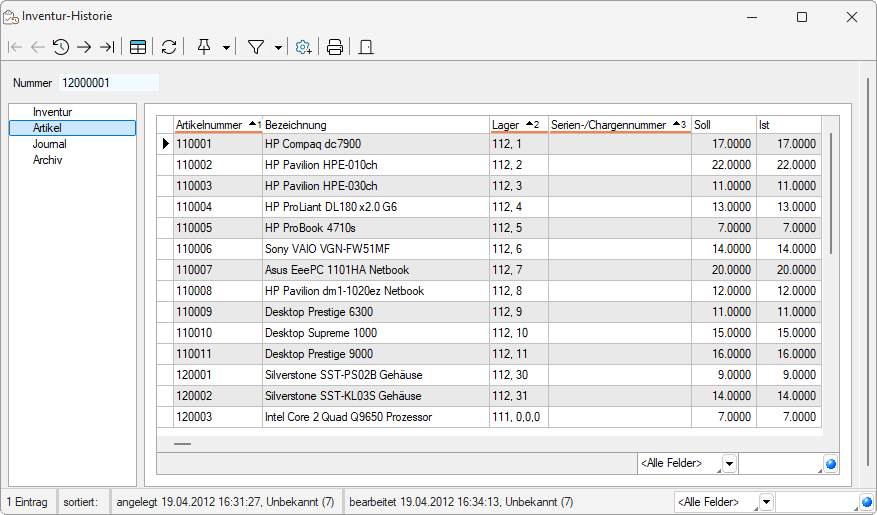Open the Journal section
Screen dimensions: 877x515
(x=49, y=144)
